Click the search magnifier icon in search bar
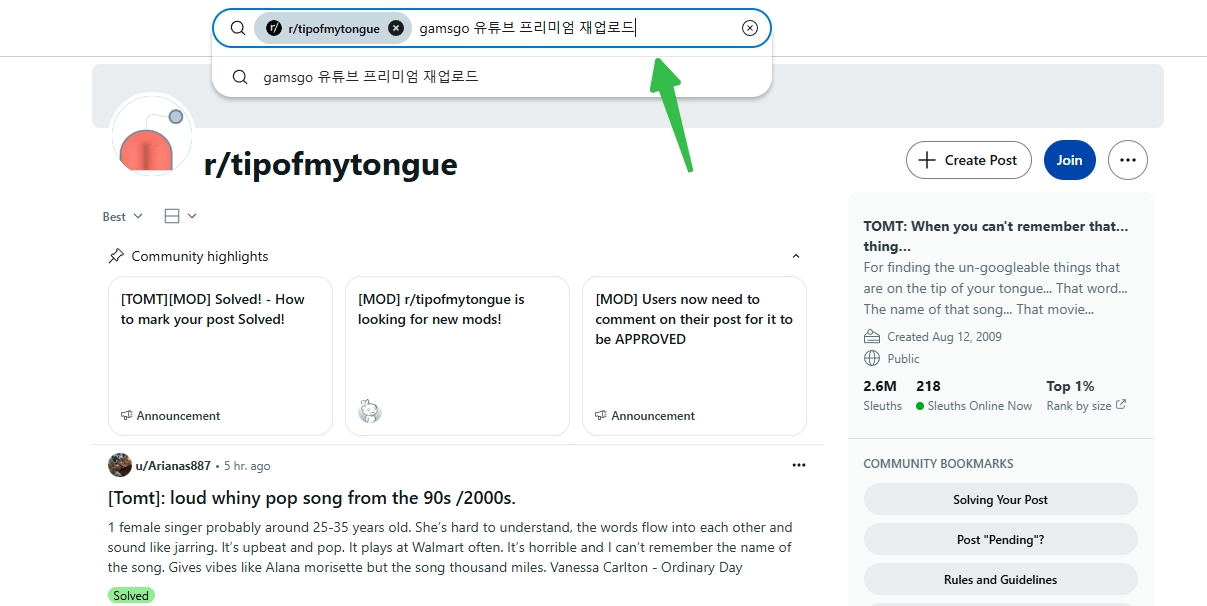 pos(238,28)
